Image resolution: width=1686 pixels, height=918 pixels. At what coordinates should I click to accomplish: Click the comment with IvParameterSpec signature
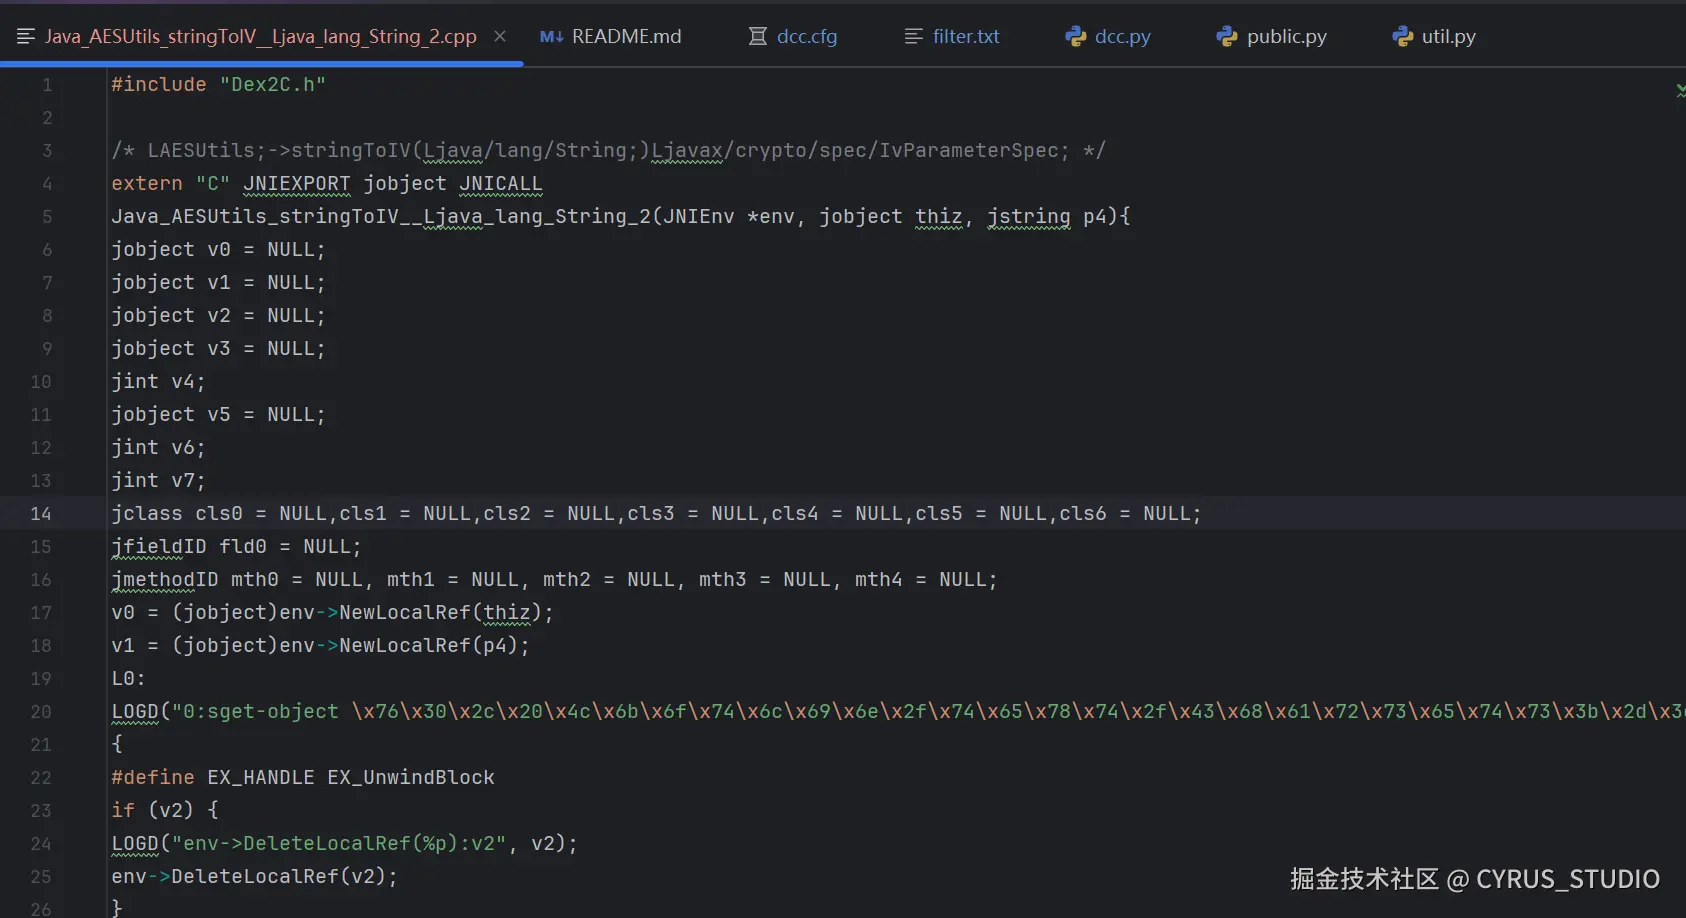[609, 151]
